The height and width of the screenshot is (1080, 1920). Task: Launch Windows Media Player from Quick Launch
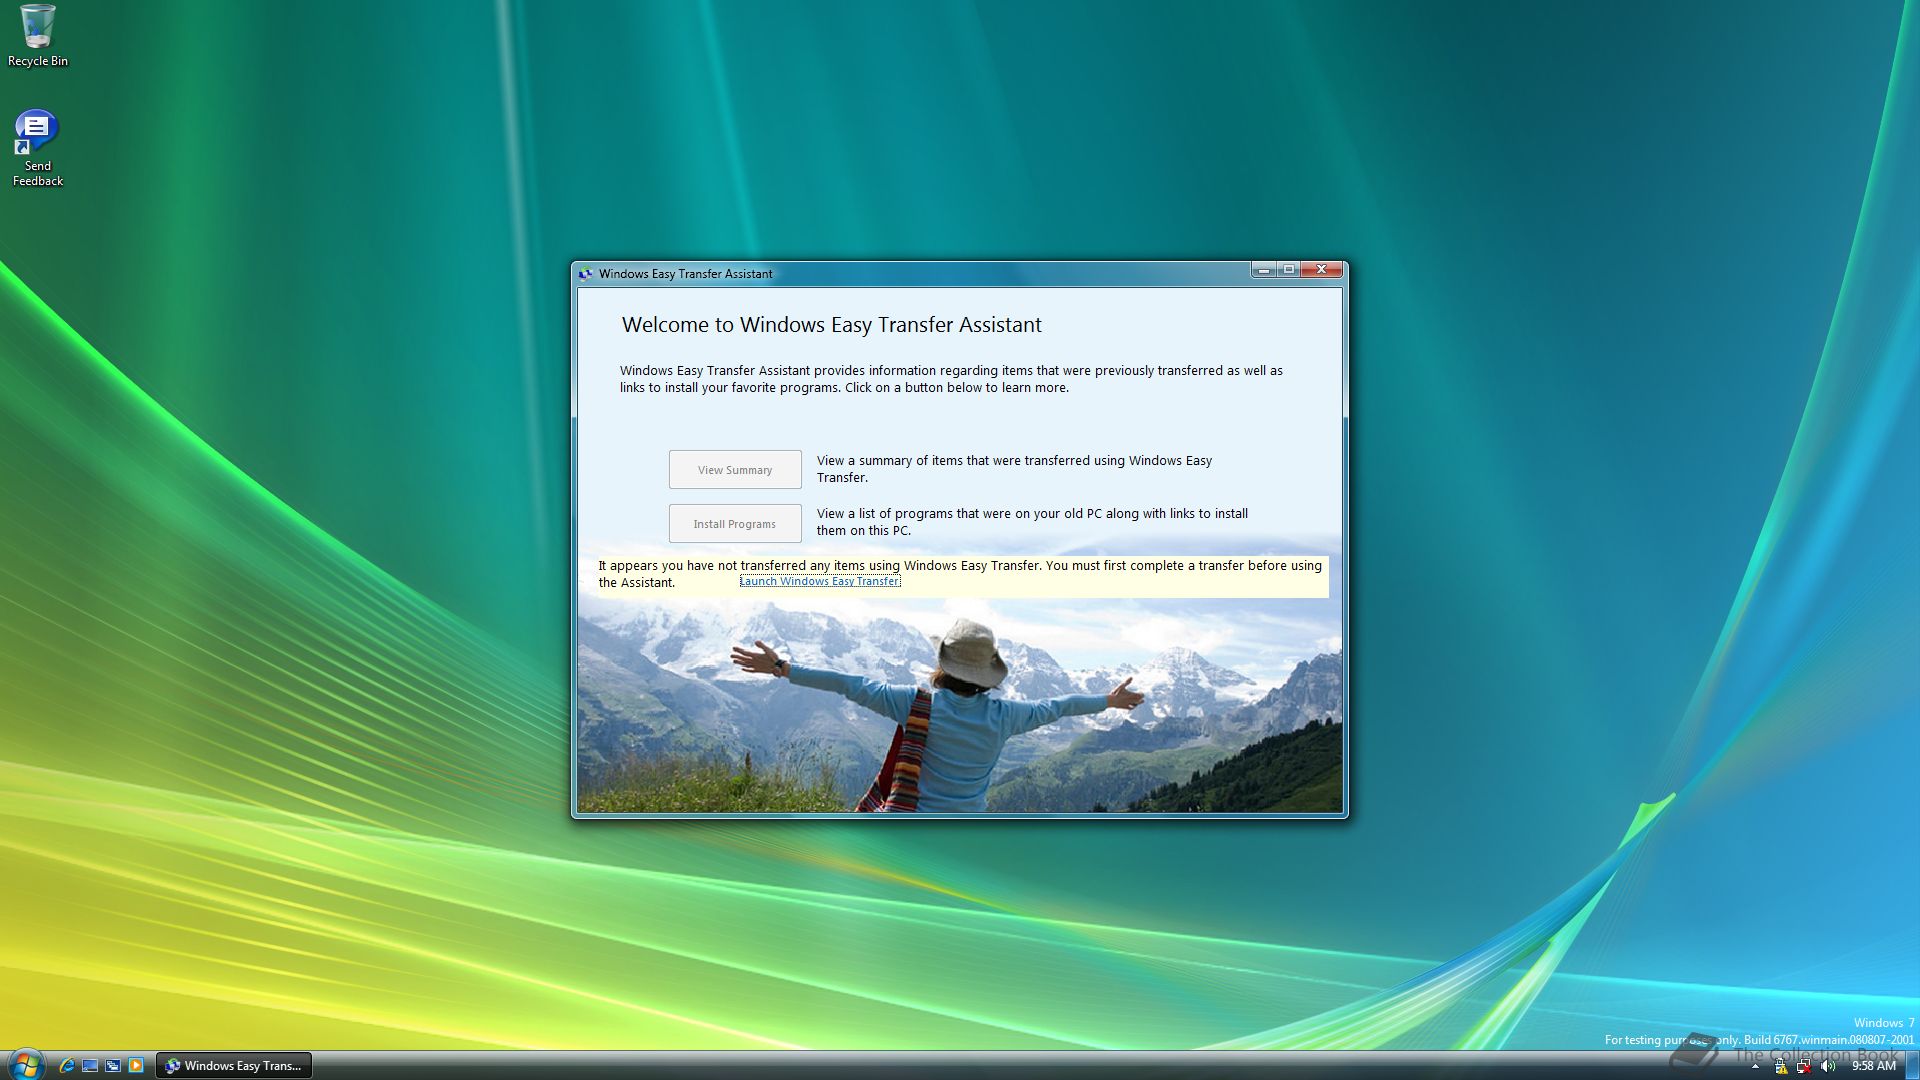tap(136, 1066)
